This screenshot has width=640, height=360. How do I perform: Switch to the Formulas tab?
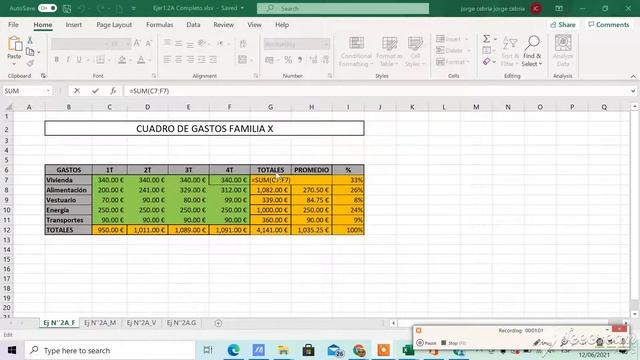(x=160, y=24)
